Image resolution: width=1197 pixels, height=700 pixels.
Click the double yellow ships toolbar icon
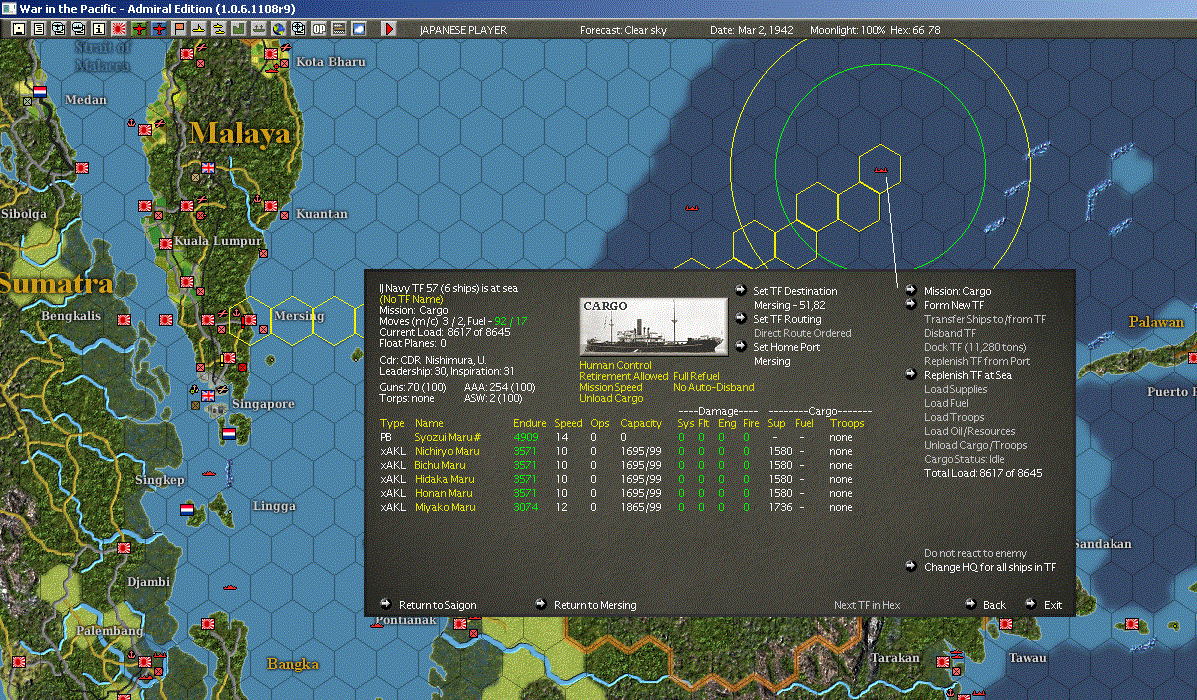pyautogui.click(x=218, y=29)
